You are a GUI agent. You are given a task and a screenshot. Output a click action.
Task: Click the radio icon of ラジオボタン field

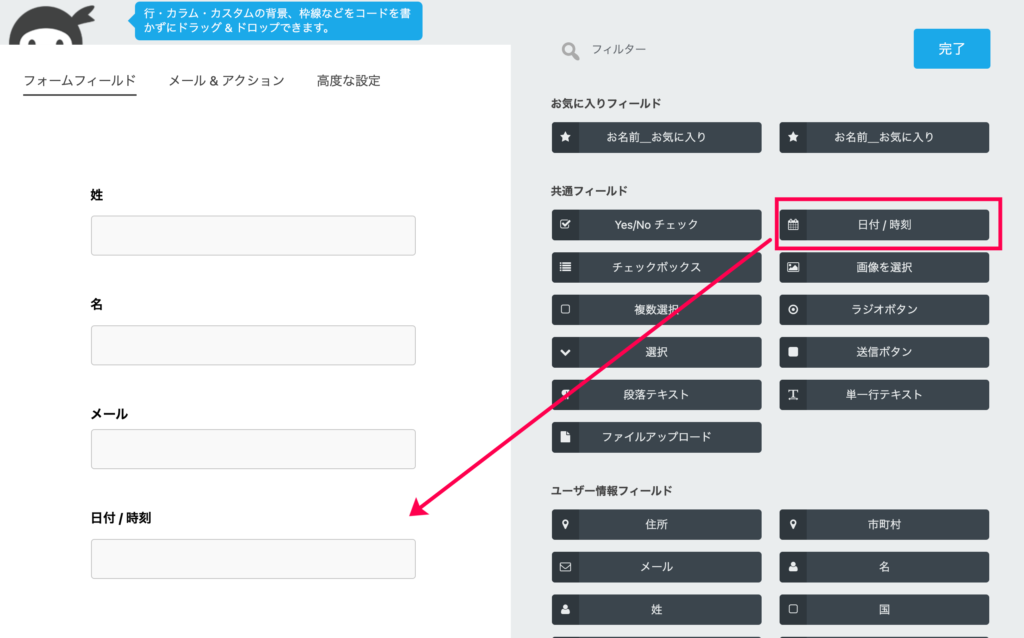tap(793, 310)
